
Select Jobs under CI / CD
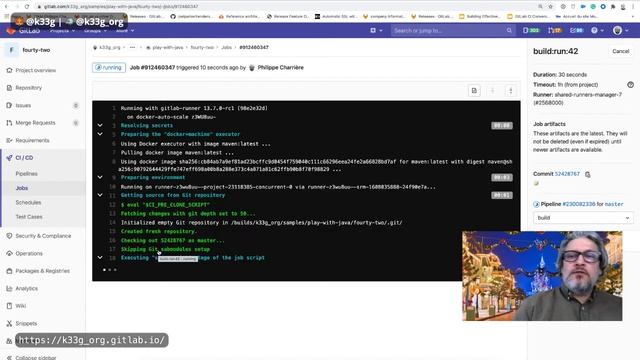[x=22, y=188]
